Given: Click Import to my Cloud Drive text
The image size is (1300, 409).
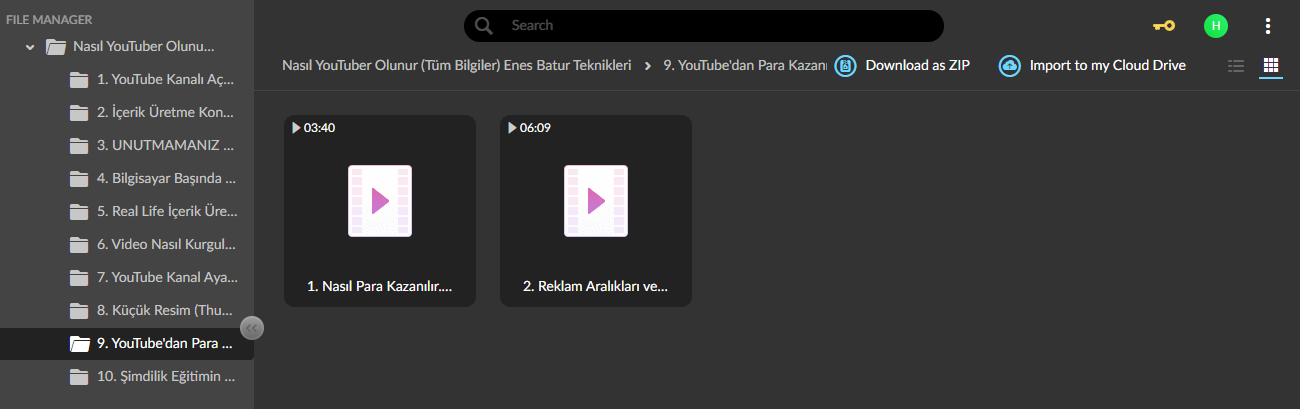Looking at the screenshot, I should coord(1108,66).
